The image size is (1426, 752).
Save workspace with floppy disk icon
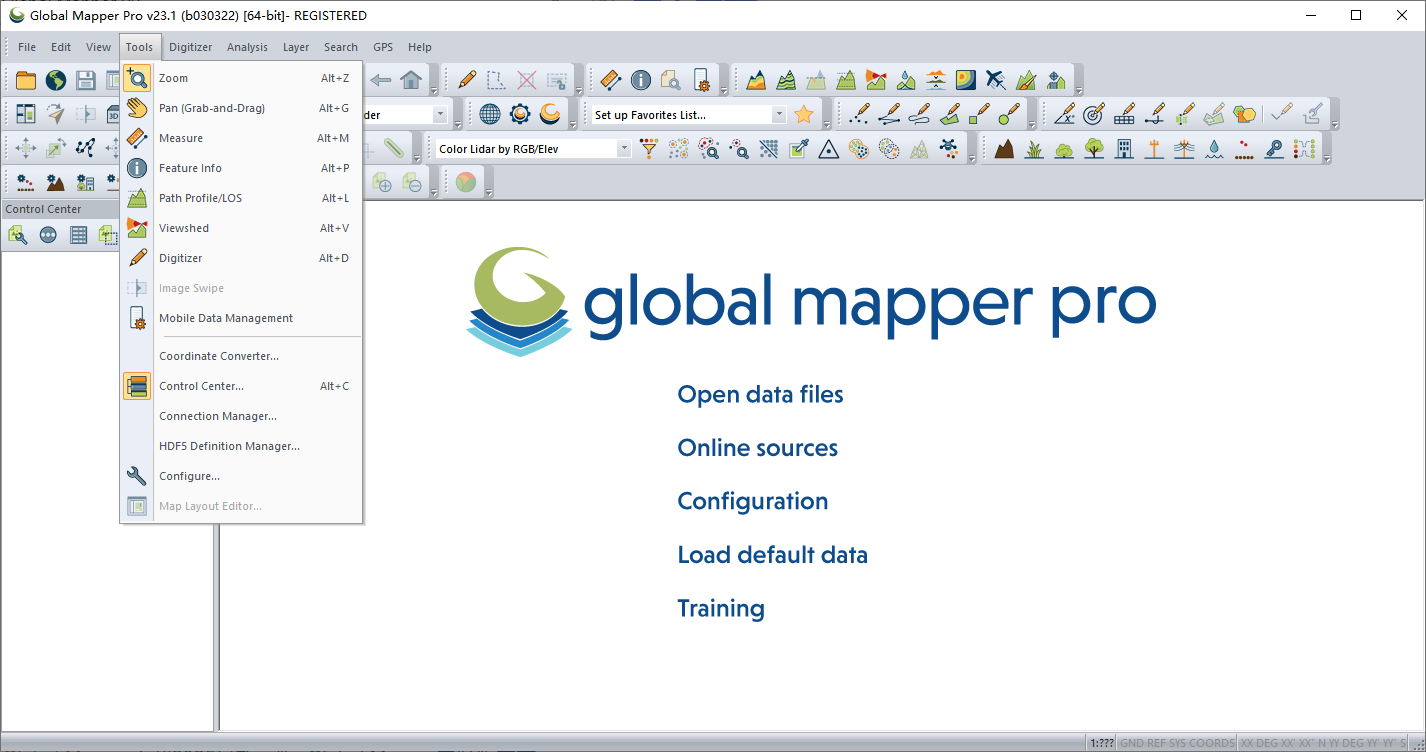pyautogui.click(x=86, y=80)
